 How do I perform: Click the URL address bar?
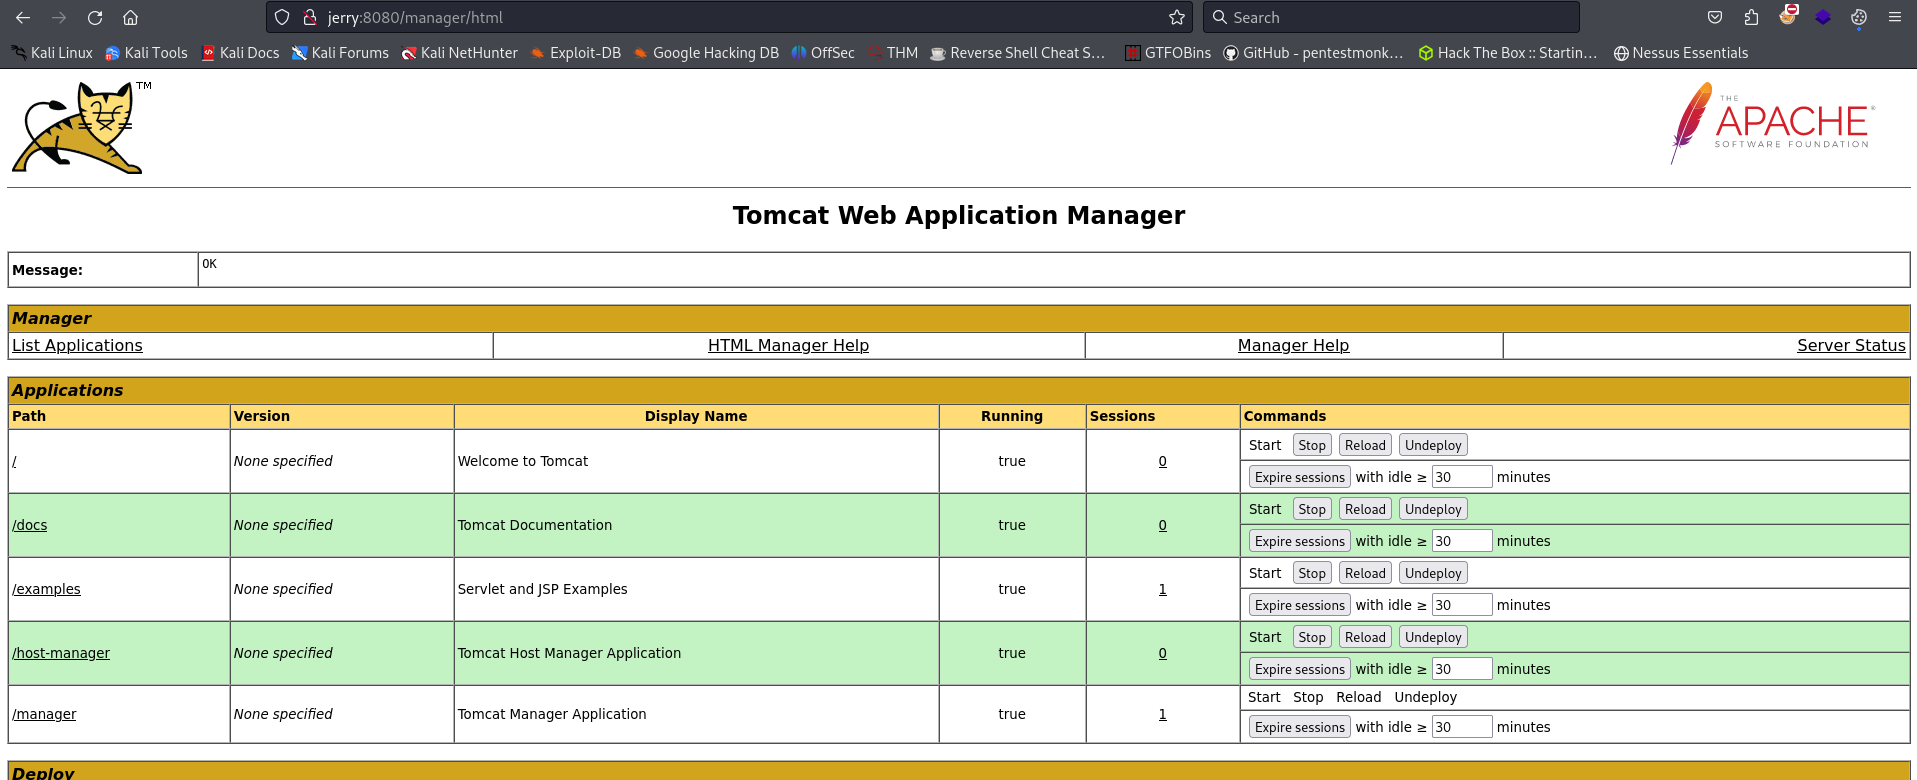click(x=730, y=17)
